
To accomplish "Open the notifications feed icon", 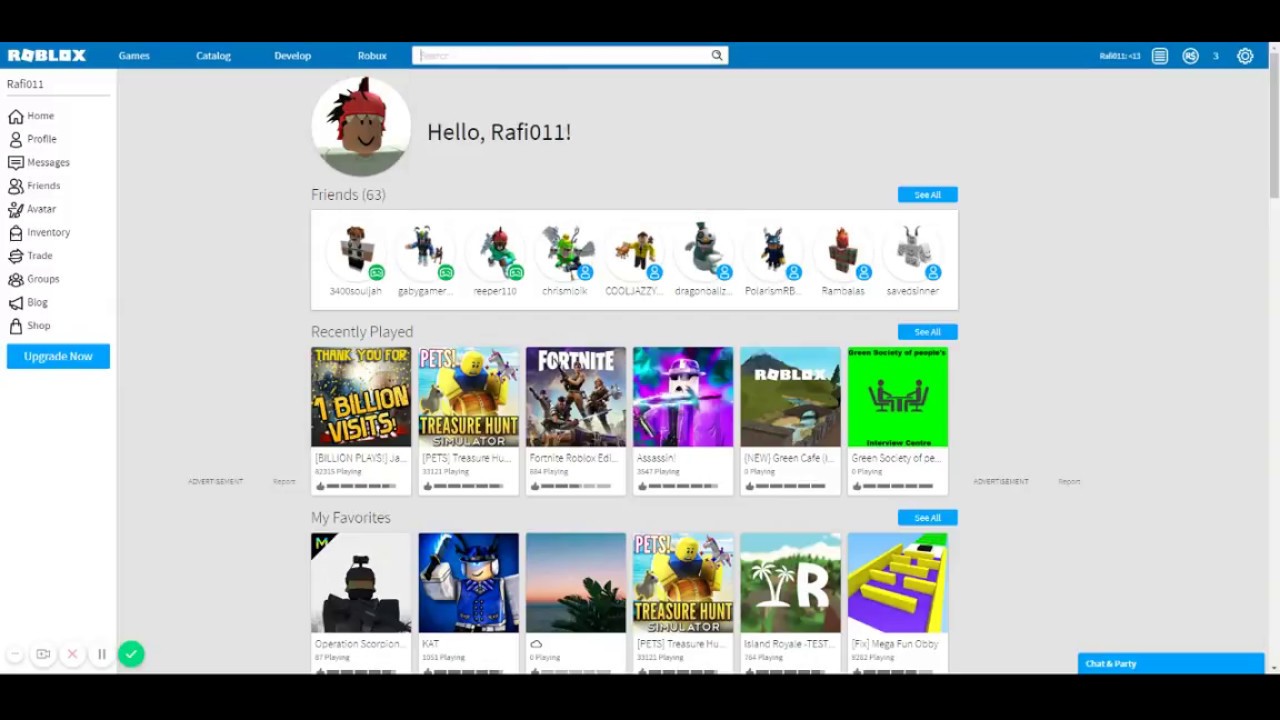I will tap(1160, 56).
